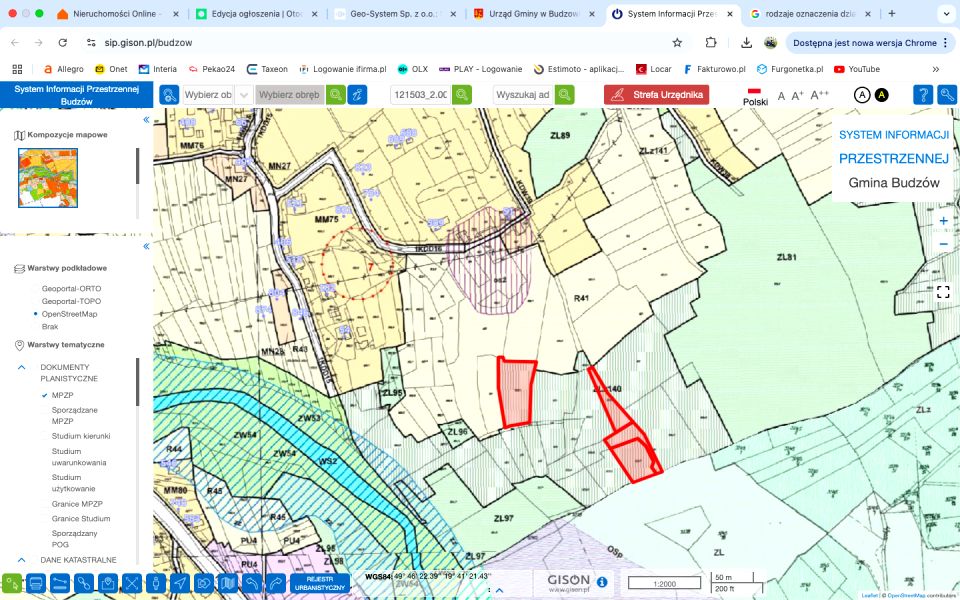Open the help question mark icon

(x=923, y=95)
